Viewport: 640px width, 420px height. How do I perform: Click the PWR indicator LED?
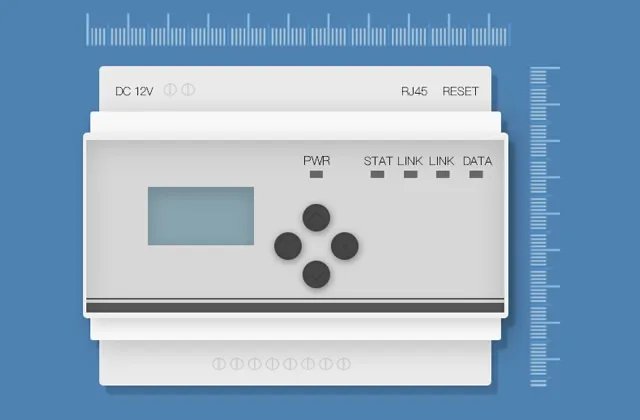(317, 174)
